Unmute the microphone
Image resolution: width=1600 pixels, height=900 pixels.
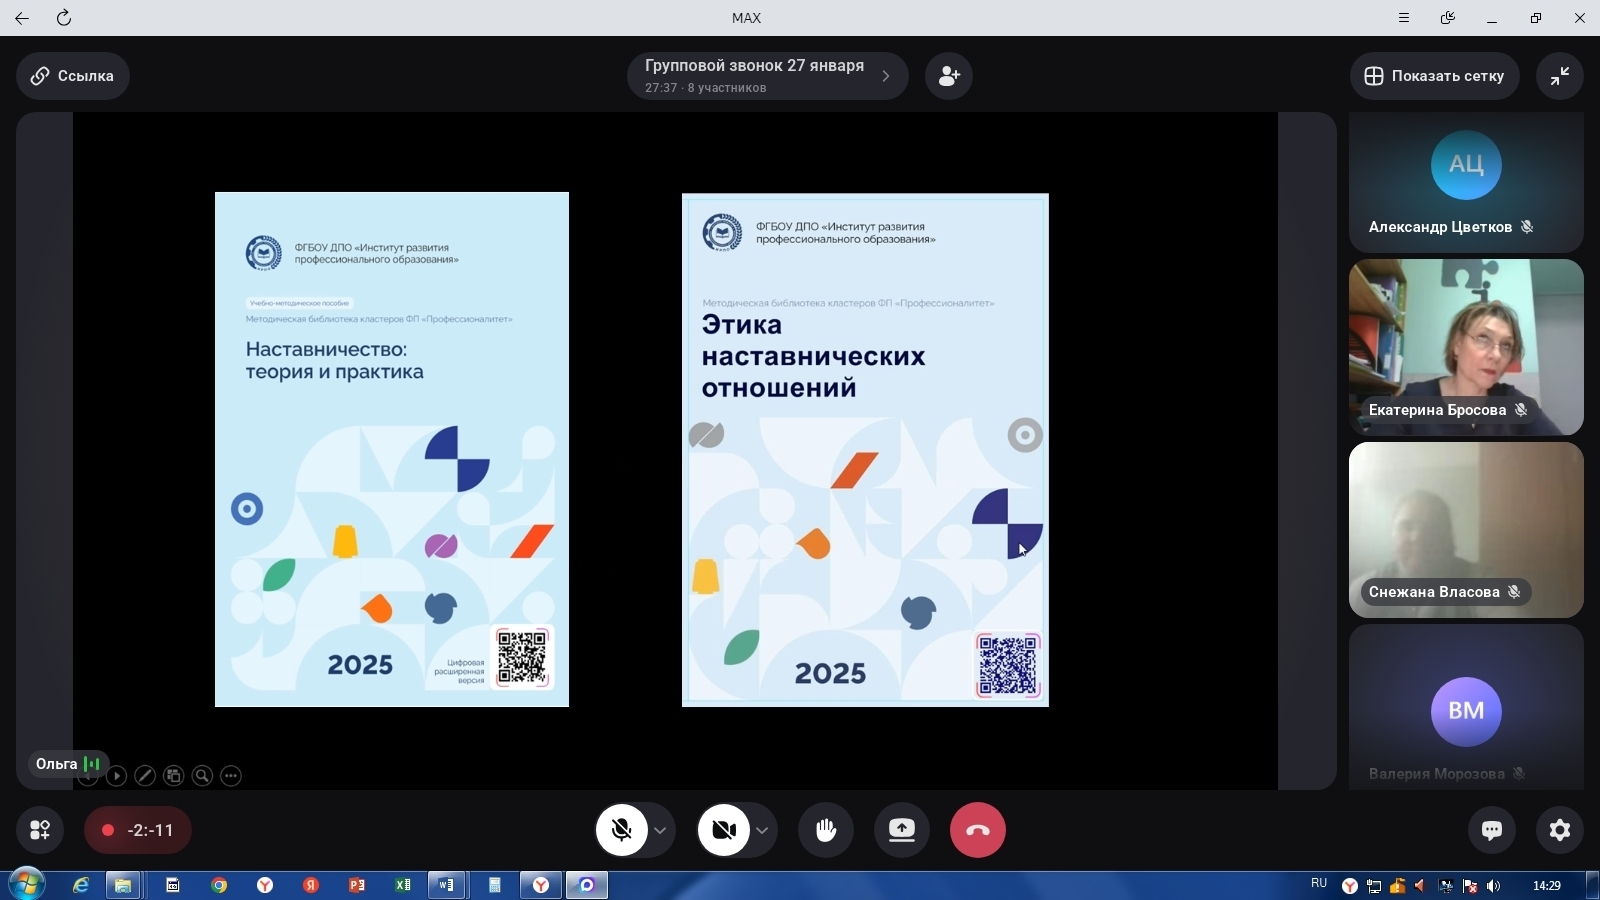622,830
